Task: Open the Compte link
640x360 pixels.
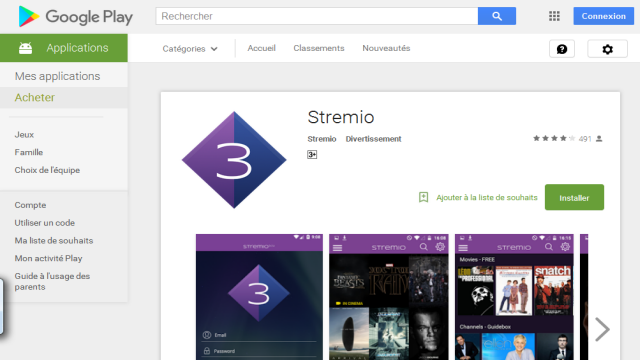Action: click(x=30, y=205)
